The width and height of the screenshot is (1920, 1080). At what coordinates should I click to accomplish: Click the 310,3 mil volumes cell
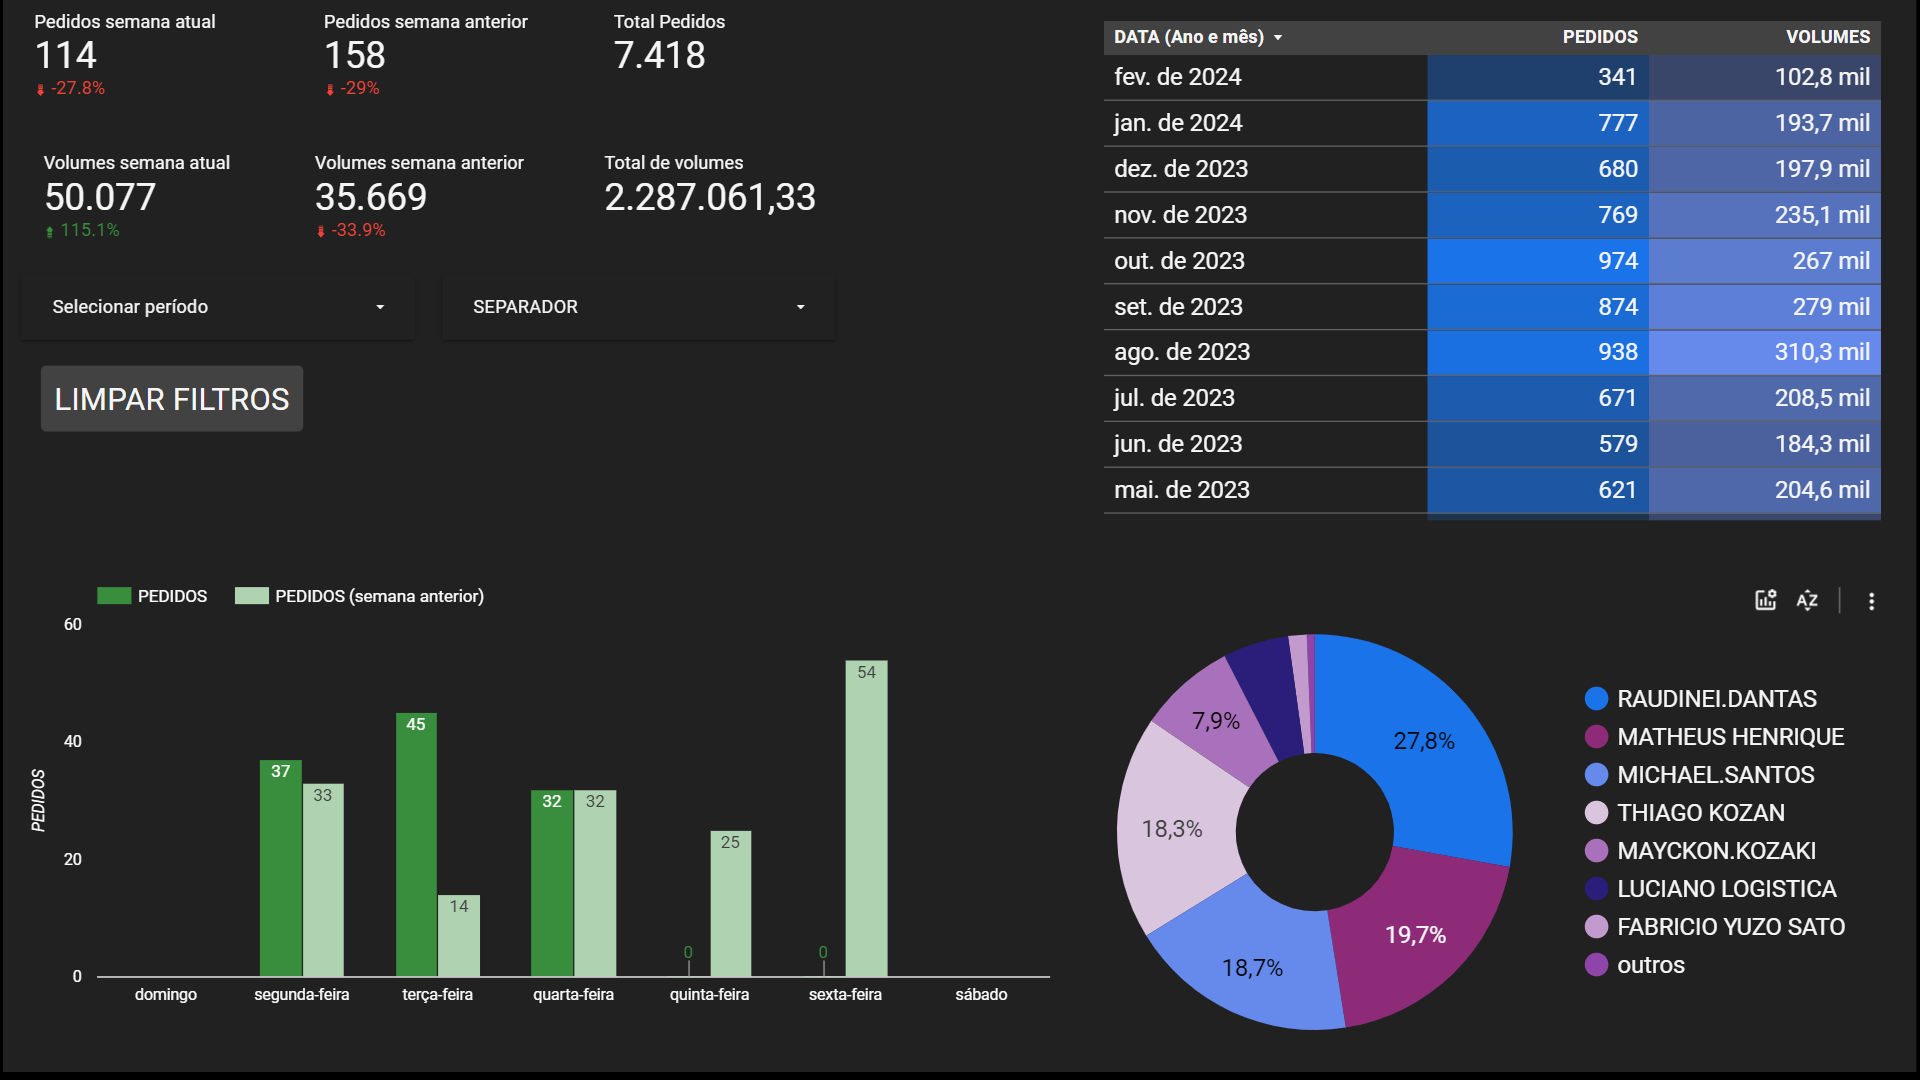pyautogui.click(x=1765, y=352)
